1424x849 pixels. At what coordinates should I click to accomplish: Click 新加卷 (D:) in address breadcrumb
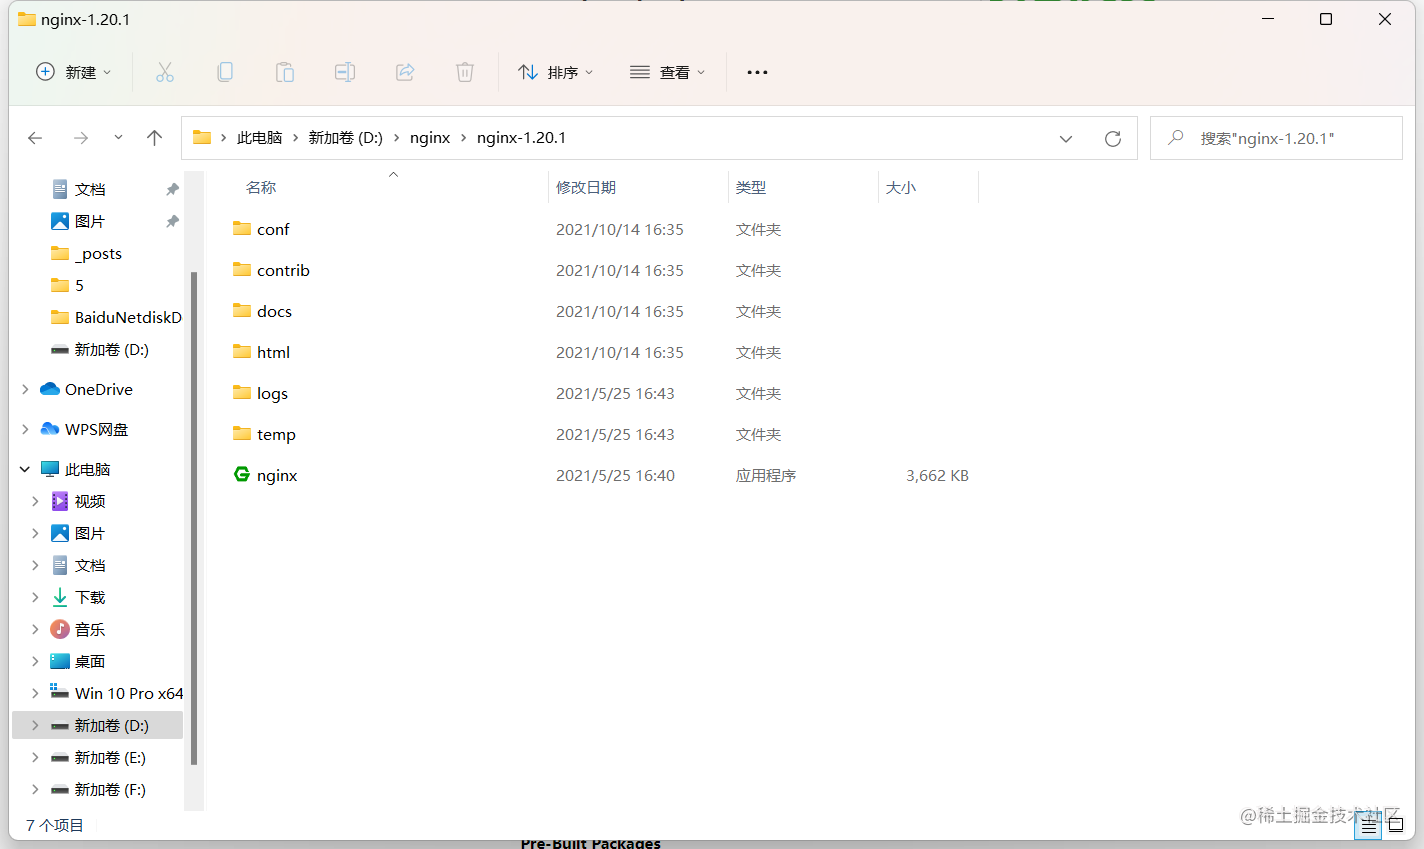pos(346,138)
